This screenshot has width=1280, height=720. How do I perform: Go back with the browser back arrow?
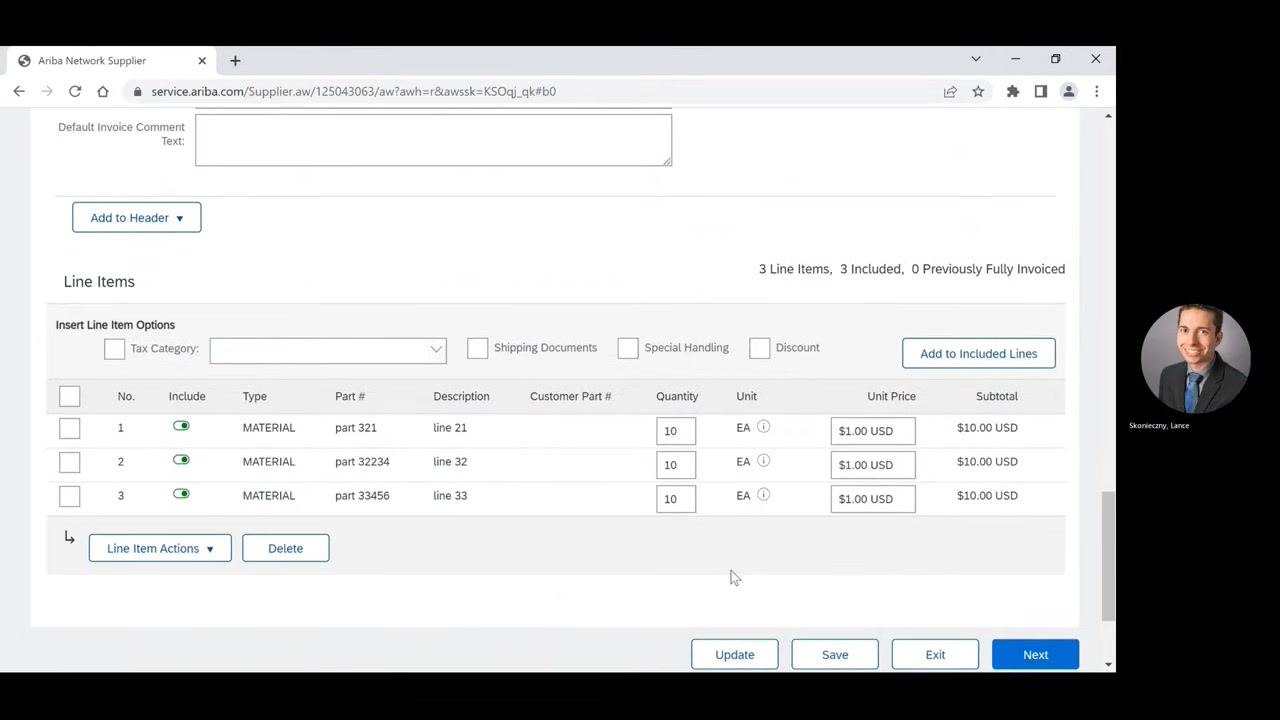point(19,91)
